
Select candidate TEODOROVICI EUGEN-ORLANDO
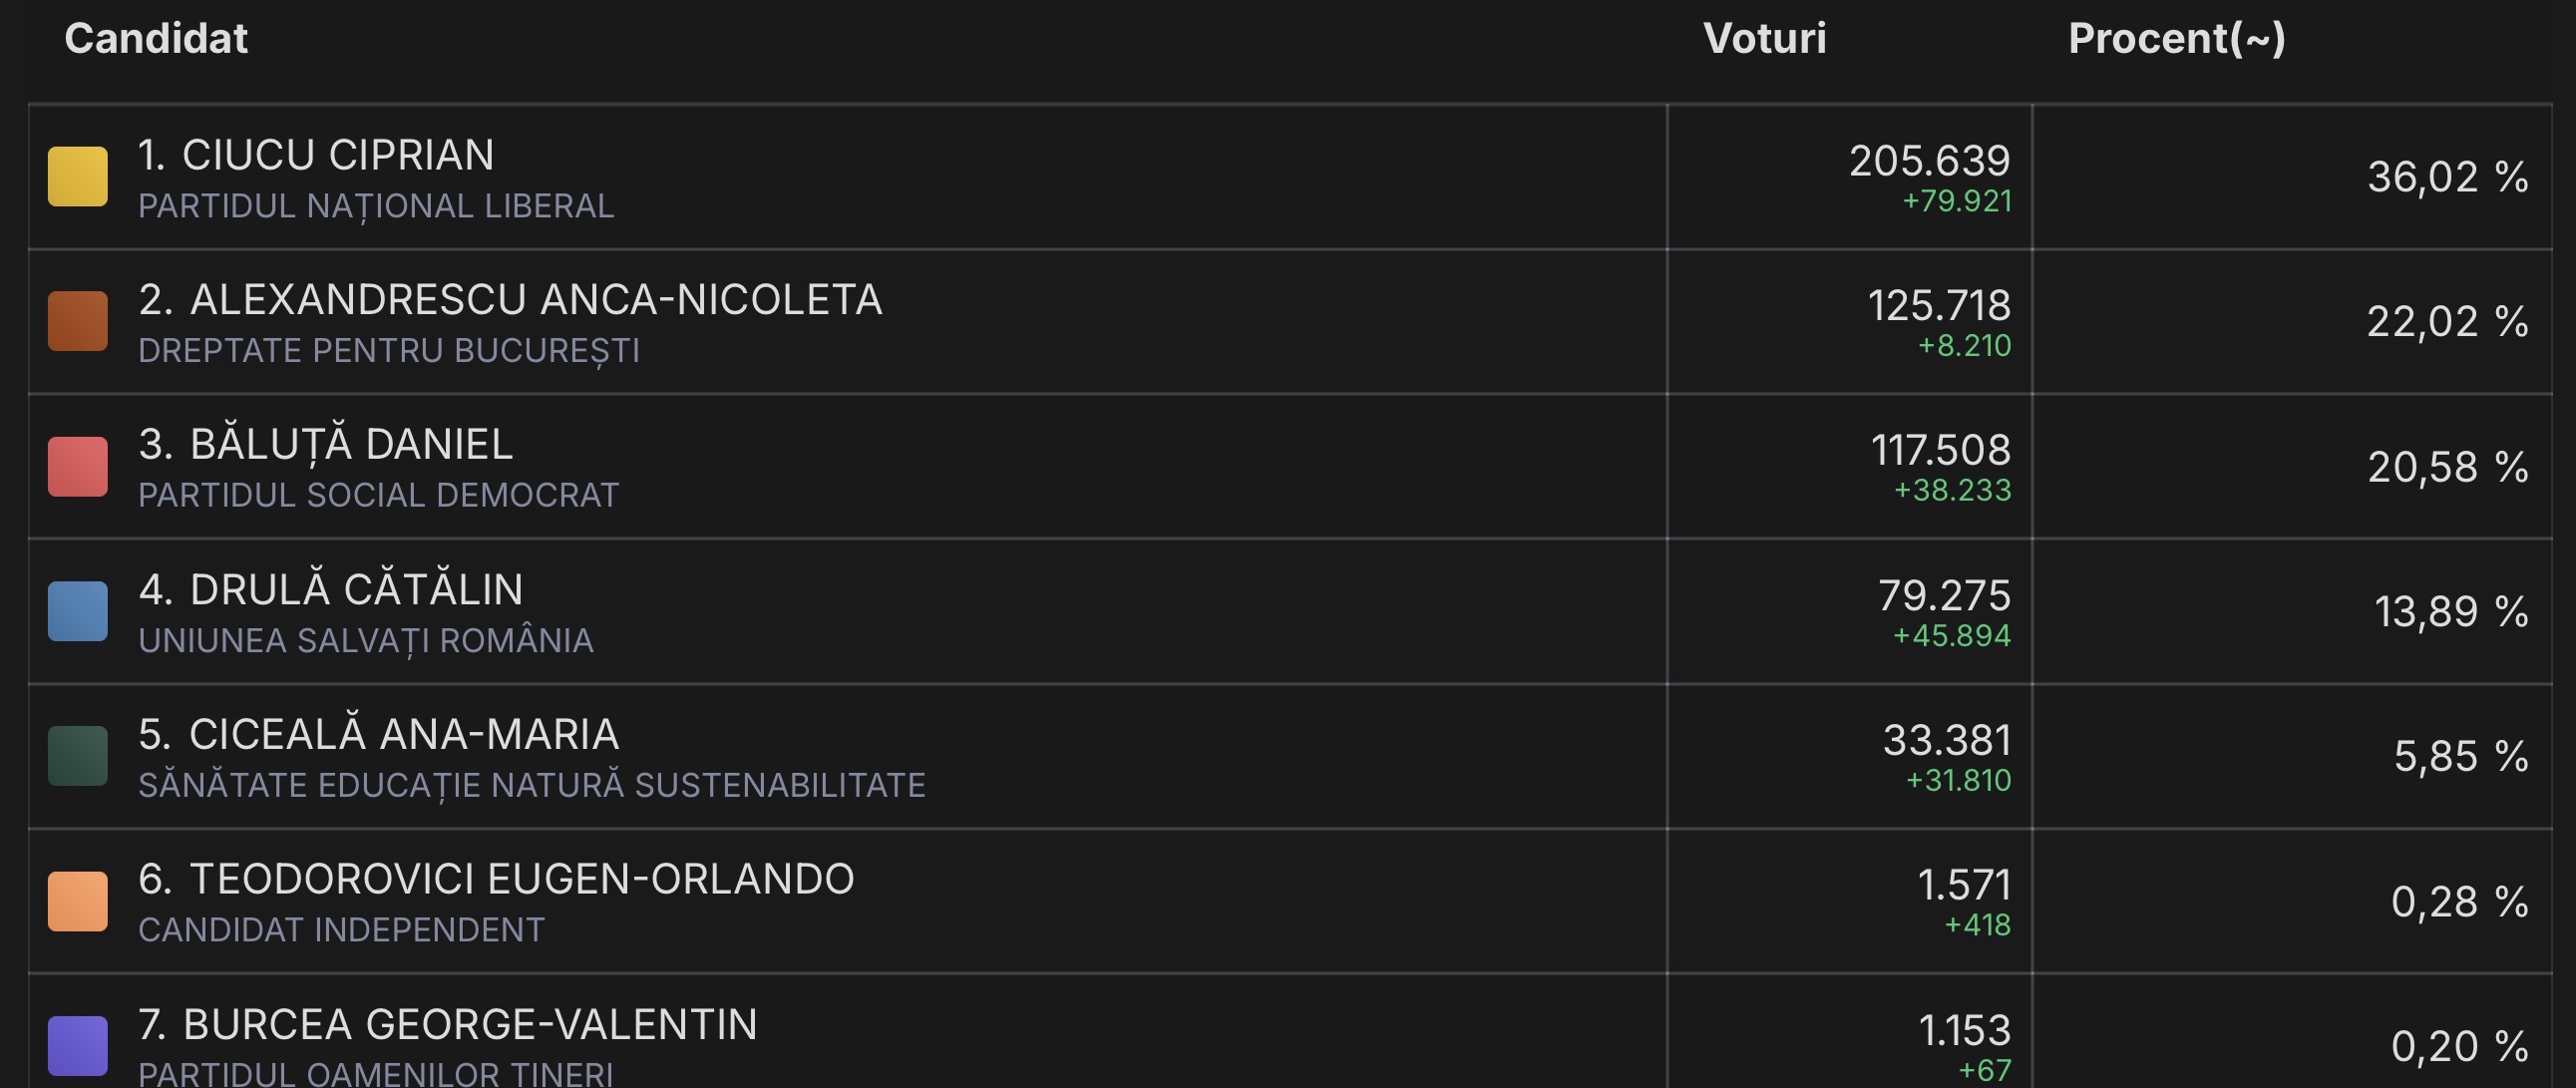[x=521, y=880]
